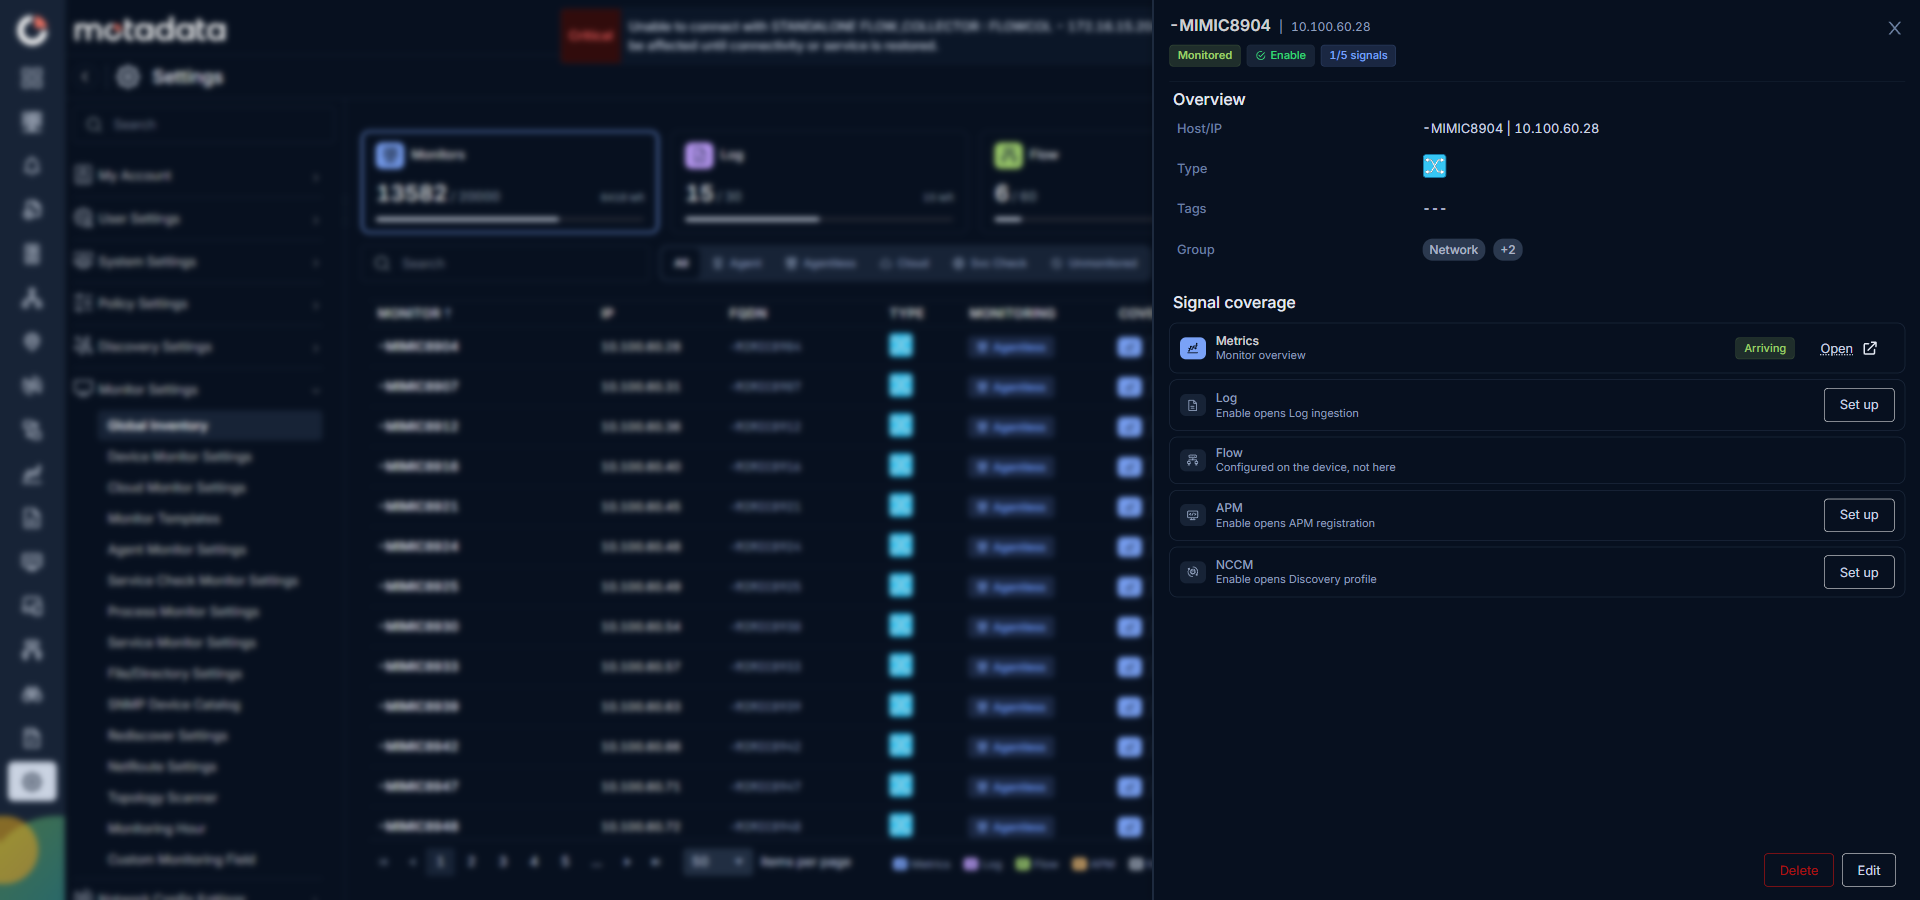The image size is (1920, 900).
Task: Click the Monitored status badge
Action: (1204, 55)
